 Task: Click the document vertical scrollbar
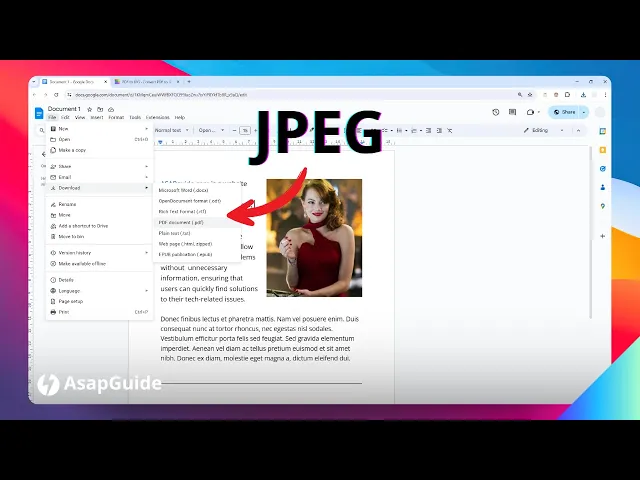coord(590,232)
